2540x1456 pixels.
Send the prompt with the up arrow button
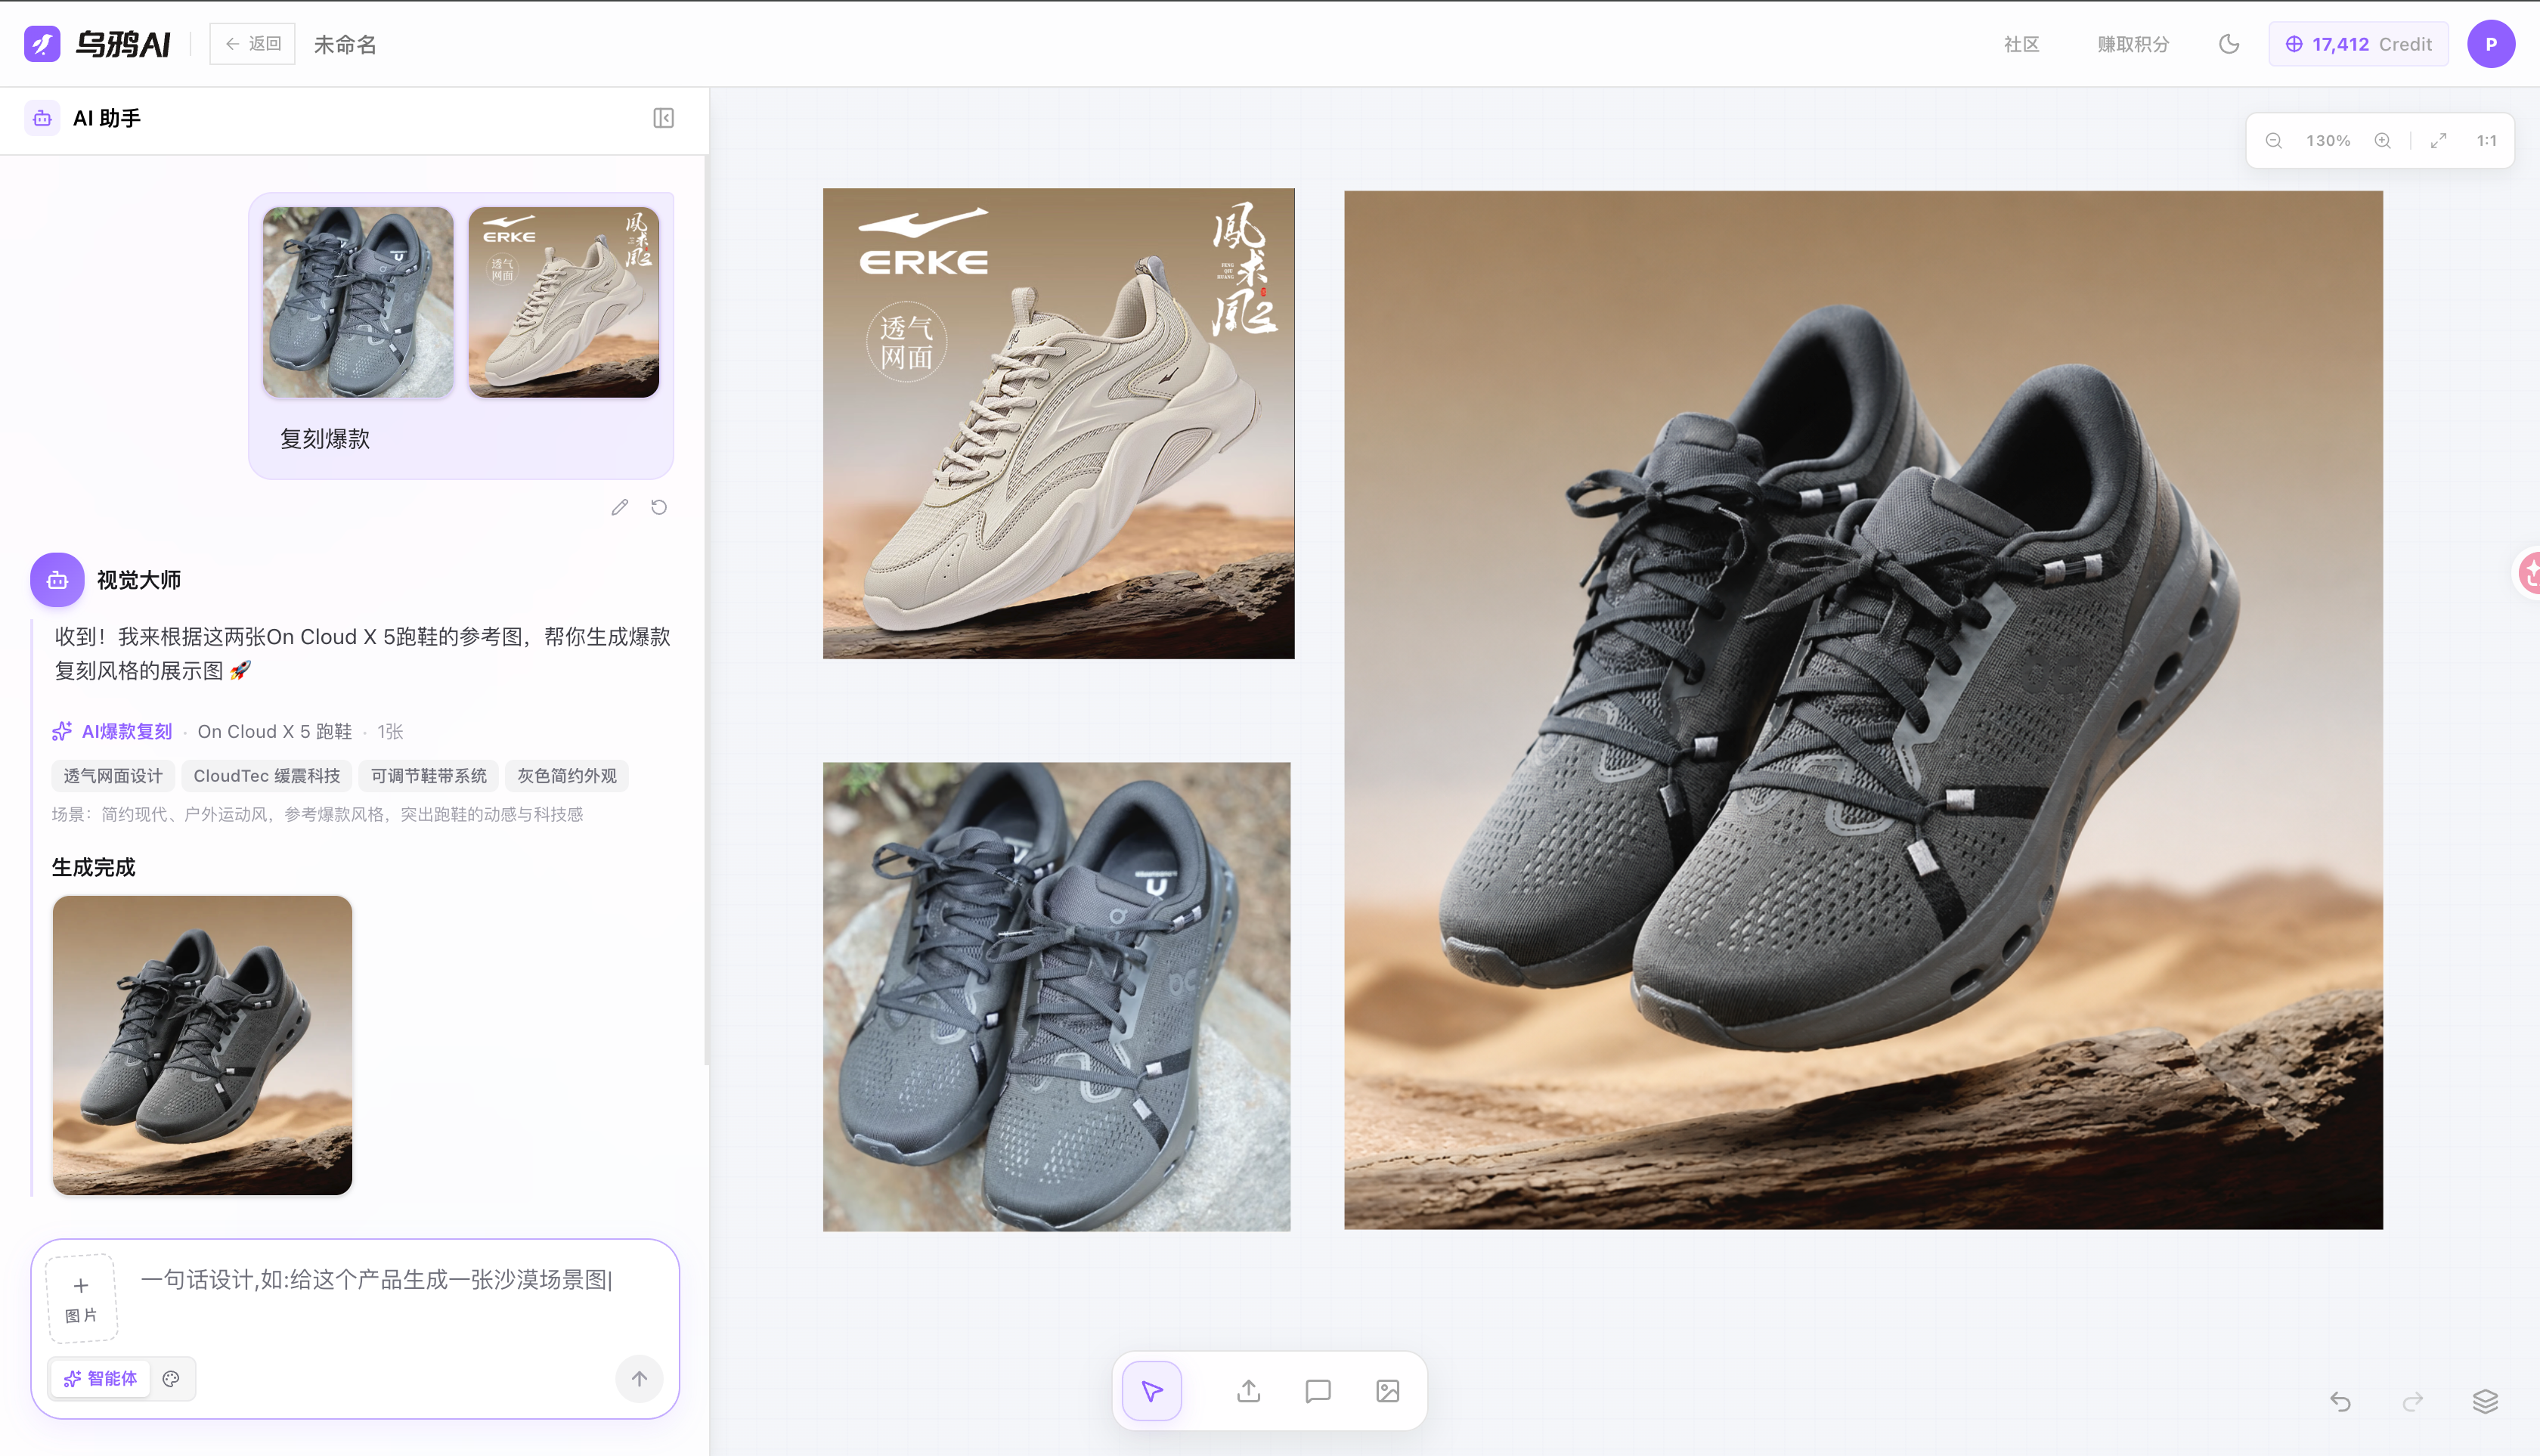coord(639,1379)
